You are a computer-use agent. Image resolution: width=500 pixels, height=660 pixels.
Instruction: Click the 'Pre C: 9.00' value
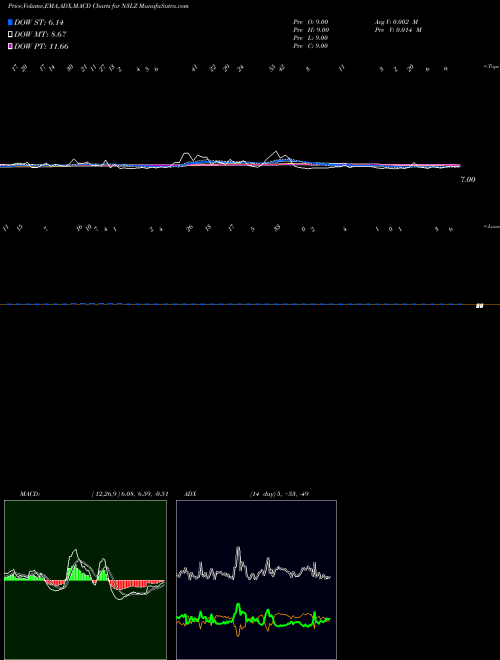click(311, 46)
